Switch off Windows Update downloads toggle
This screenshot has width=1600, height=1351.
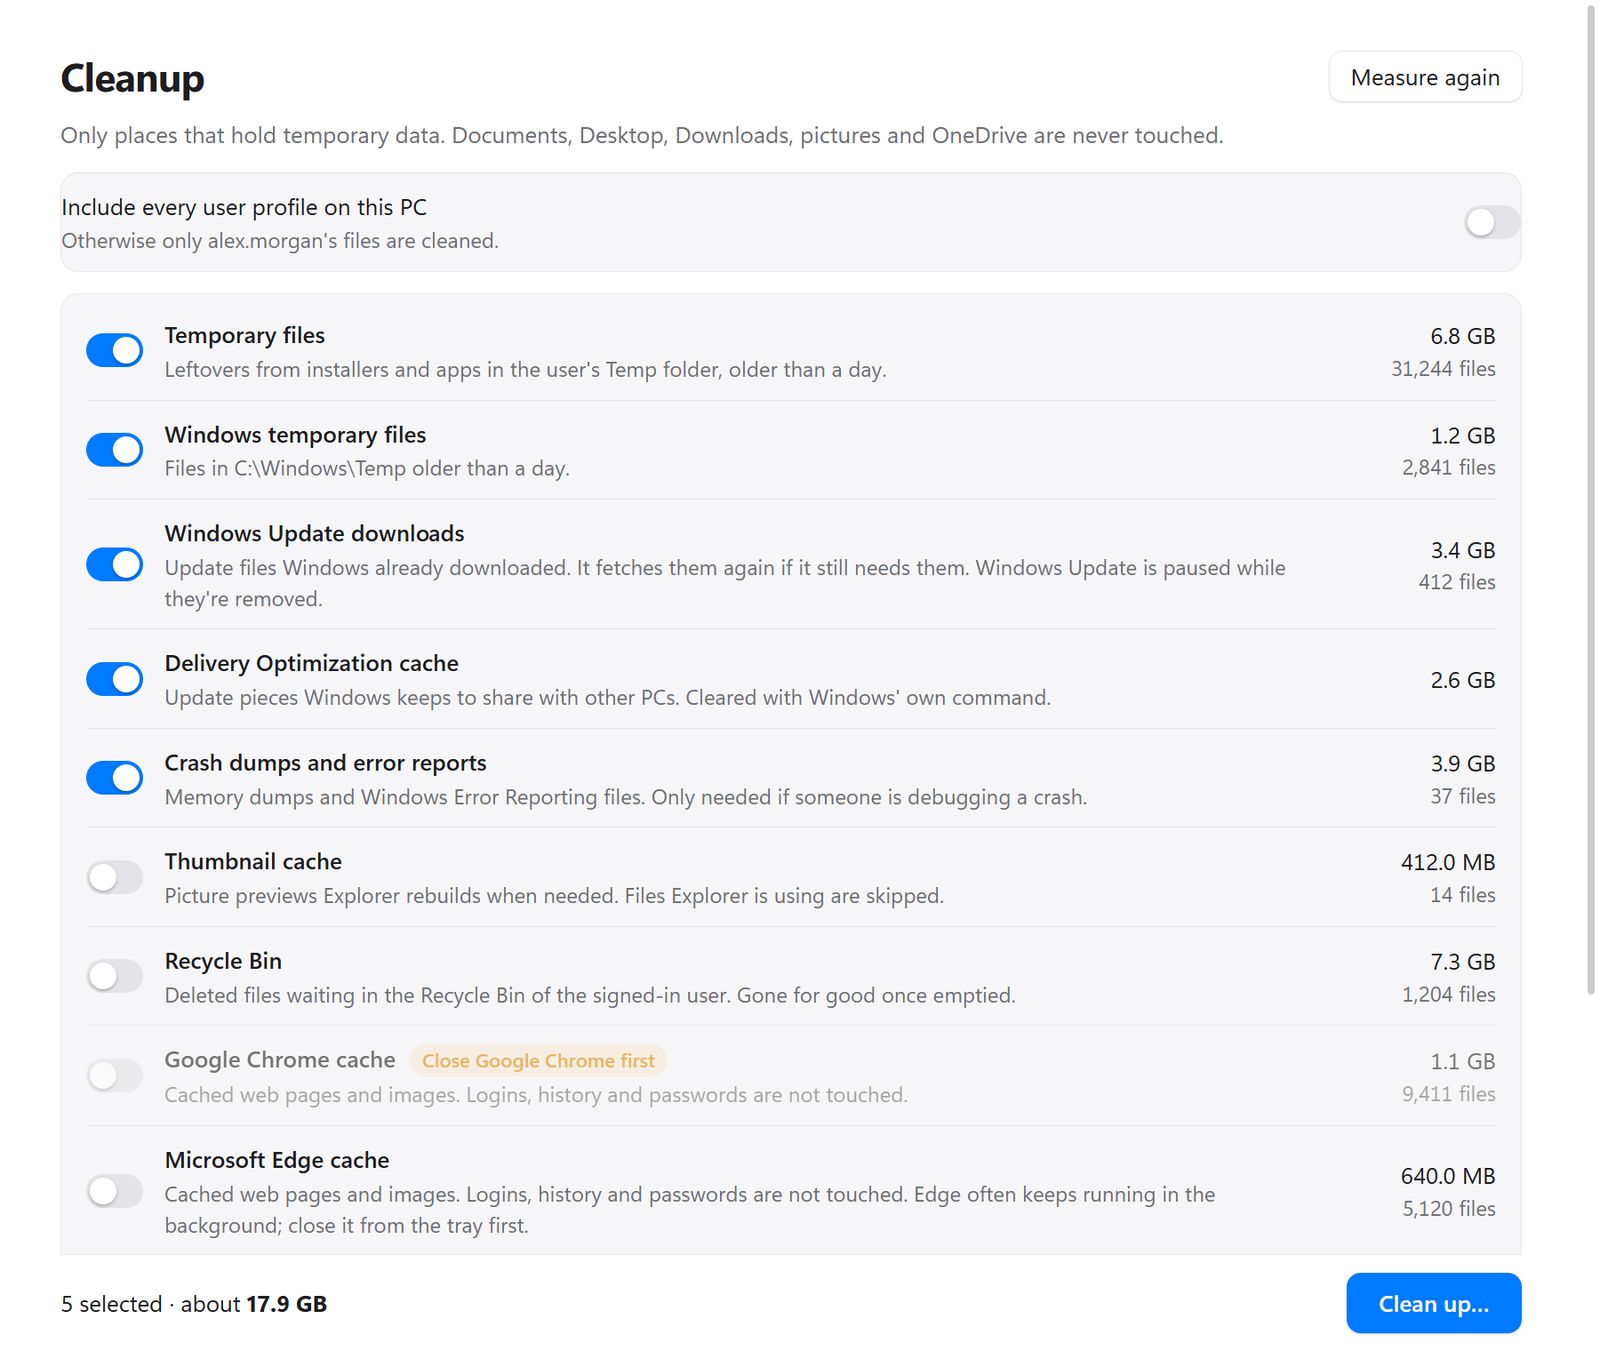click(115, 565)
